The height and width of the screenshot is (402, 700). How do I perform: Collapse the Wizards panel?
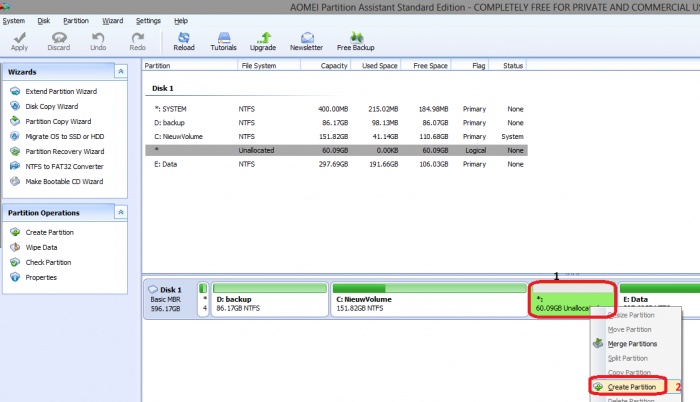[x=121, y=71]
